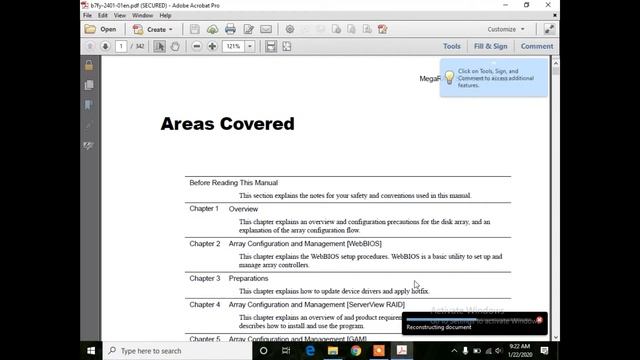Click the 121% zoom value field
The width and height of the screenshot is (640, 360).
pos(233,46)
